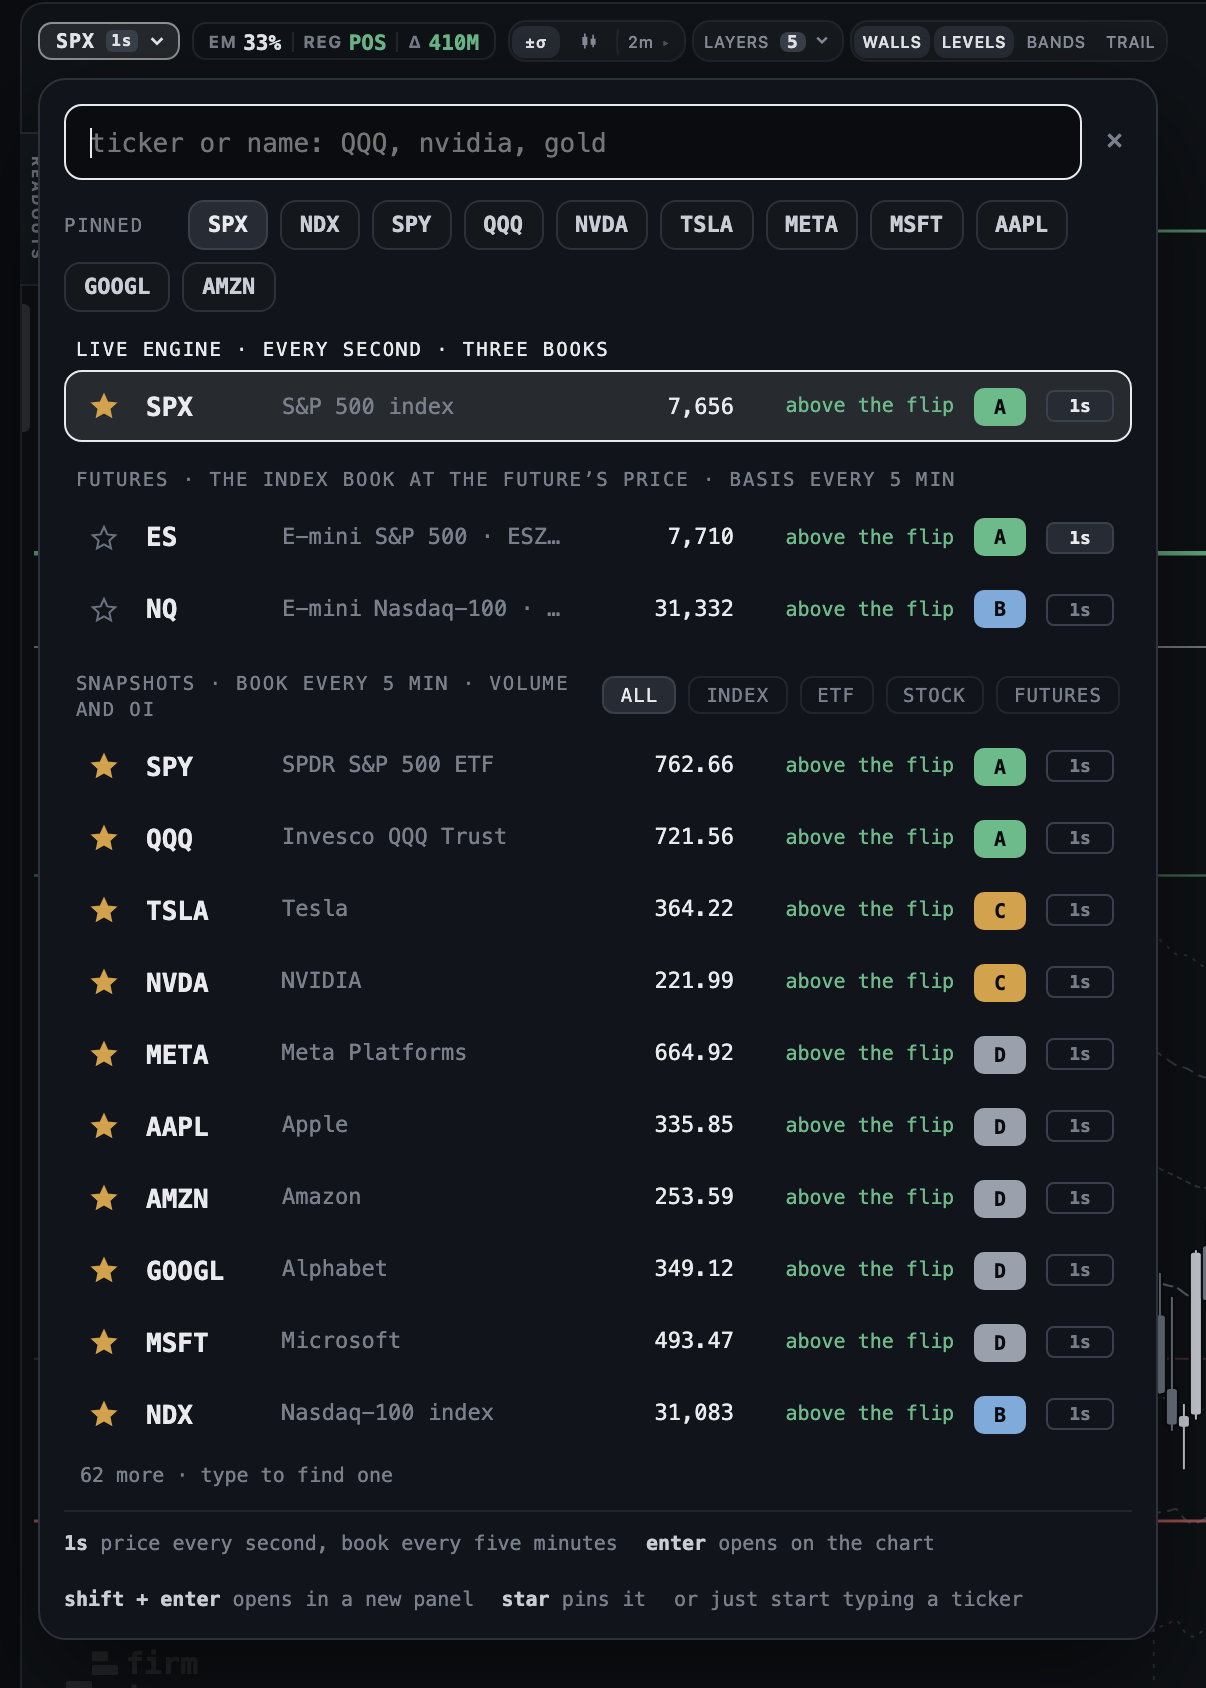
Task: Choose the pinned GOOGL chip
Action: [117, 287]
